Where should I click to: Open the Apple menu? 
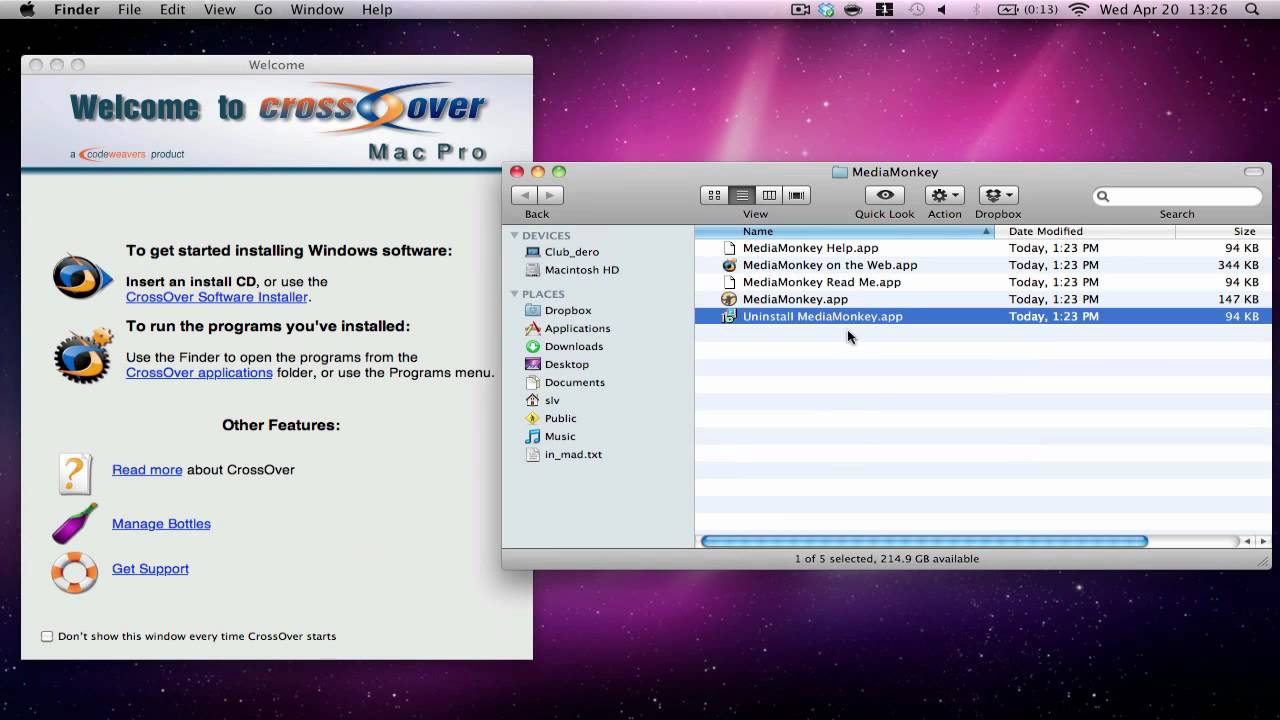[27, 9]
